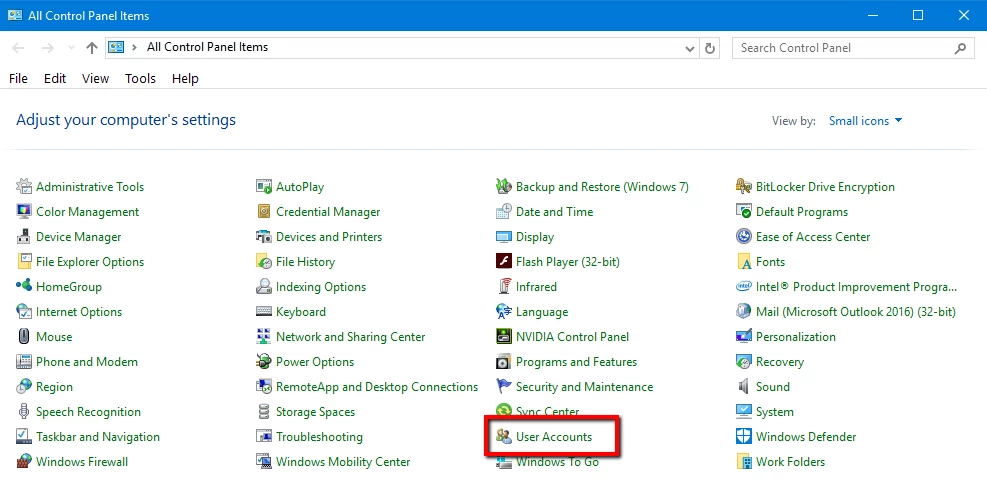Open the View by Small icons dropdown
Image resolution: width=987 pixels, height=487 pixels.
[866, 121]
